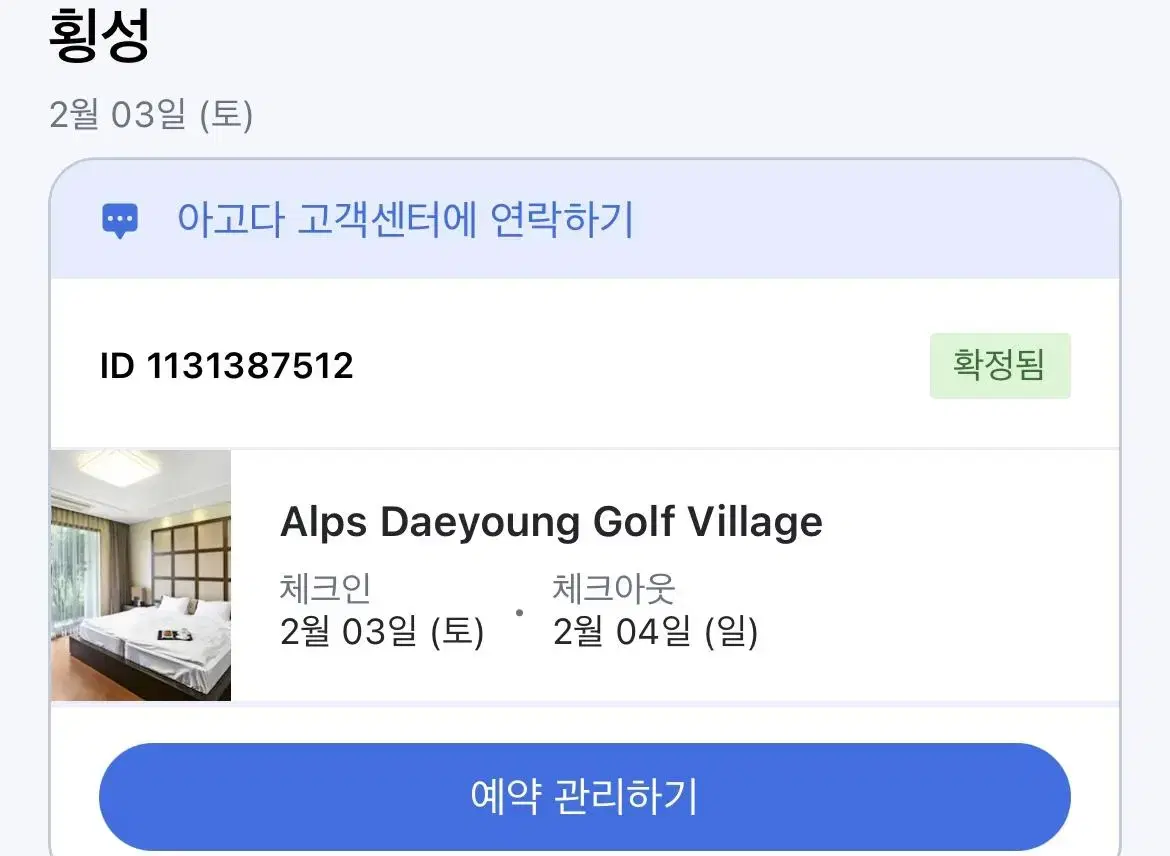Tap the 체크인 label

pyautogui.click(x=325, y=588)
